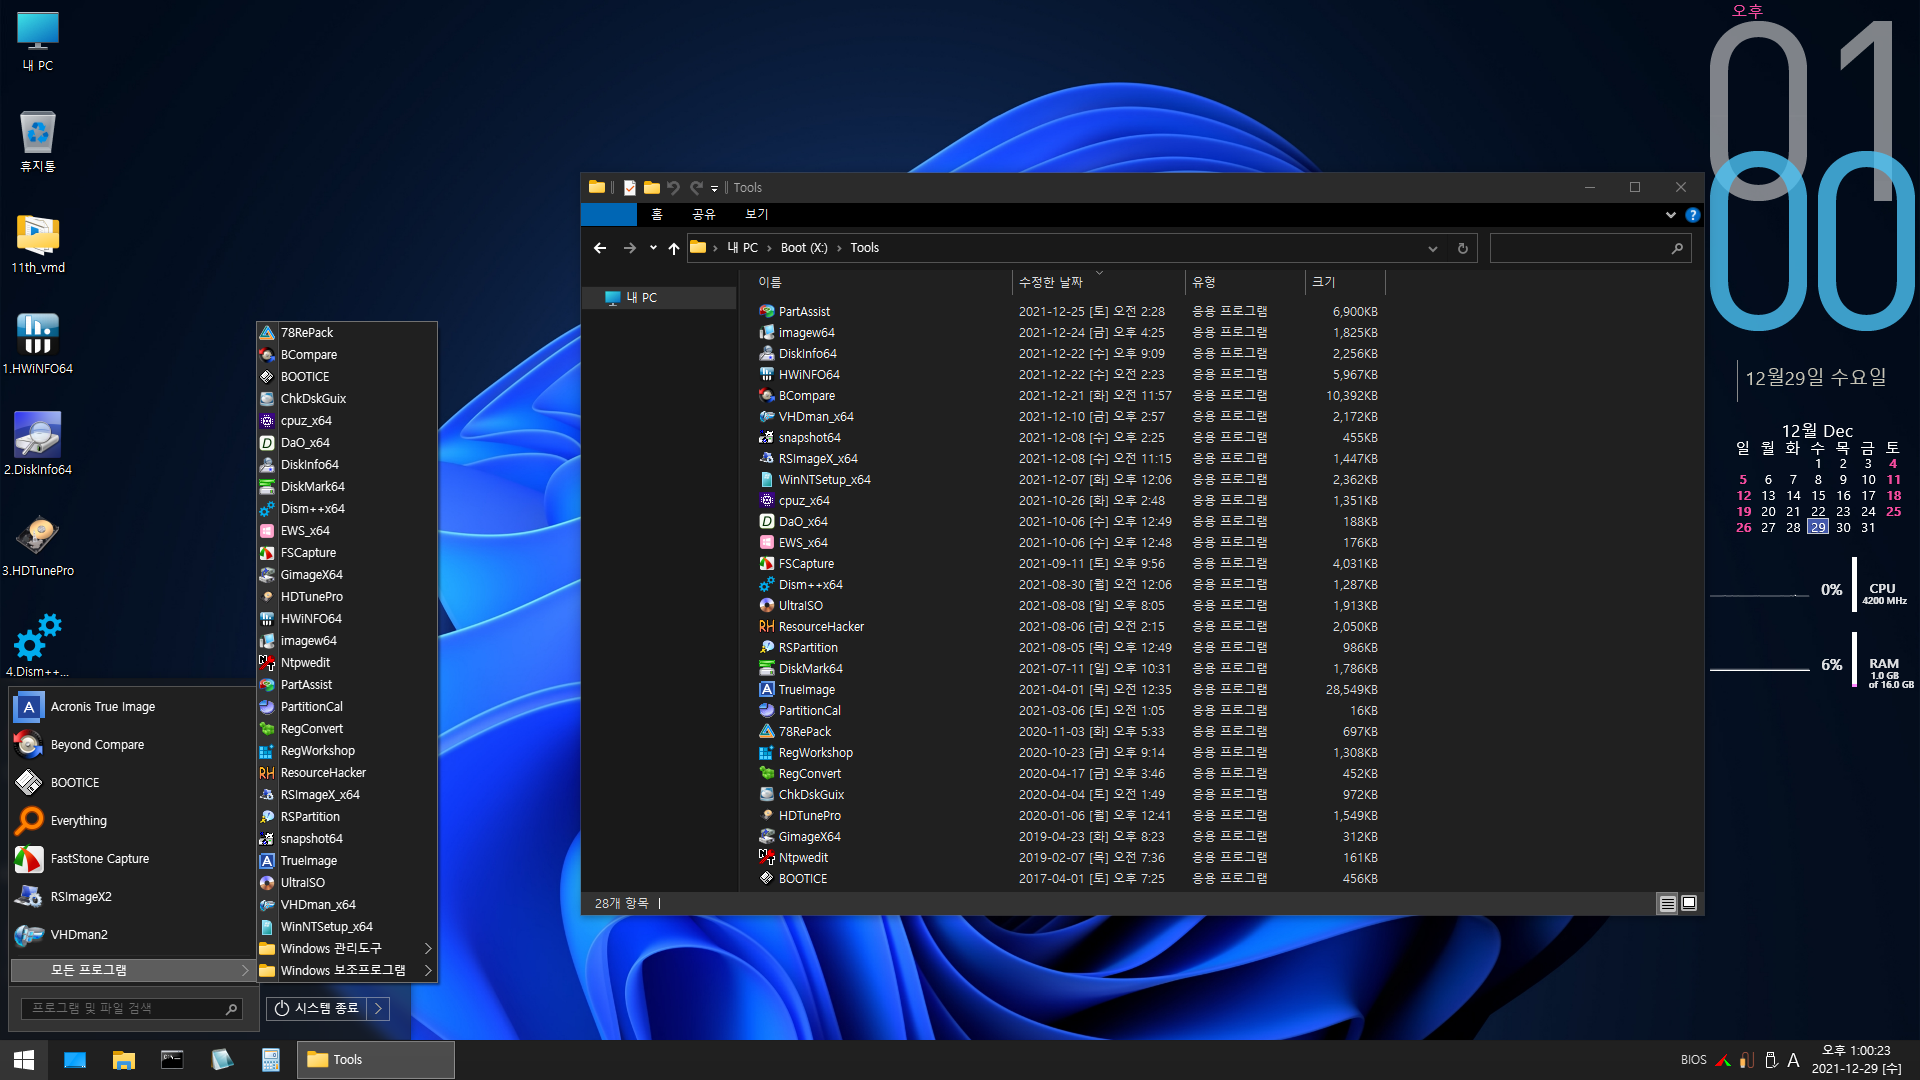The height and width of the screenshot is (1080, 1920).
Task: Open the command prompt taskbar icon
Action: 172,1060
